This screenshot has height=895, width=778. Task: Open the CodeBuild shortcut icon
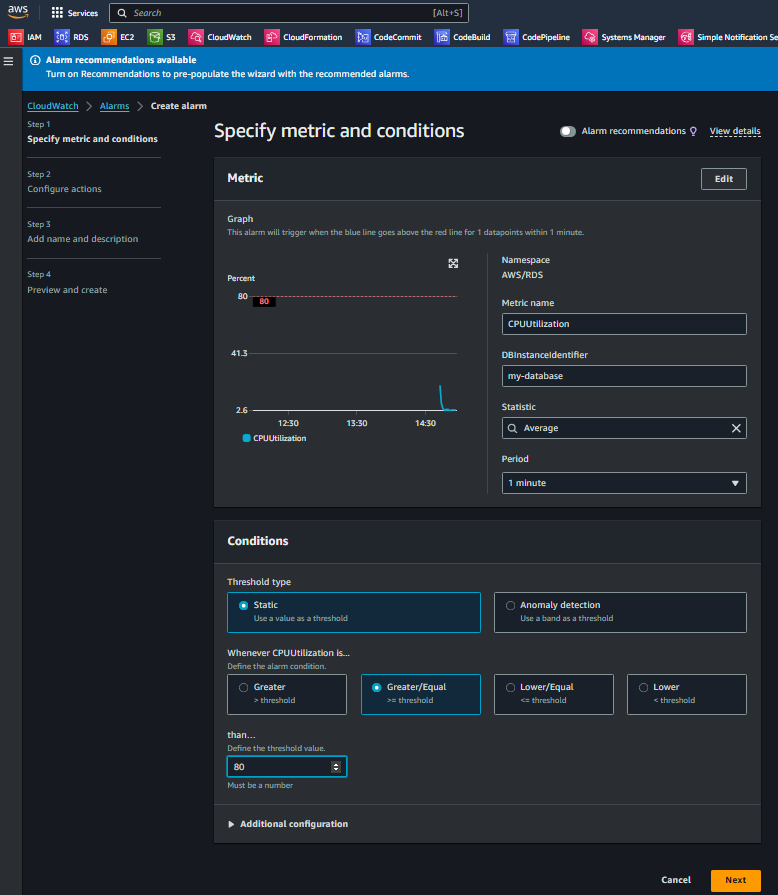pyautogui.click(x=442, y=37)
